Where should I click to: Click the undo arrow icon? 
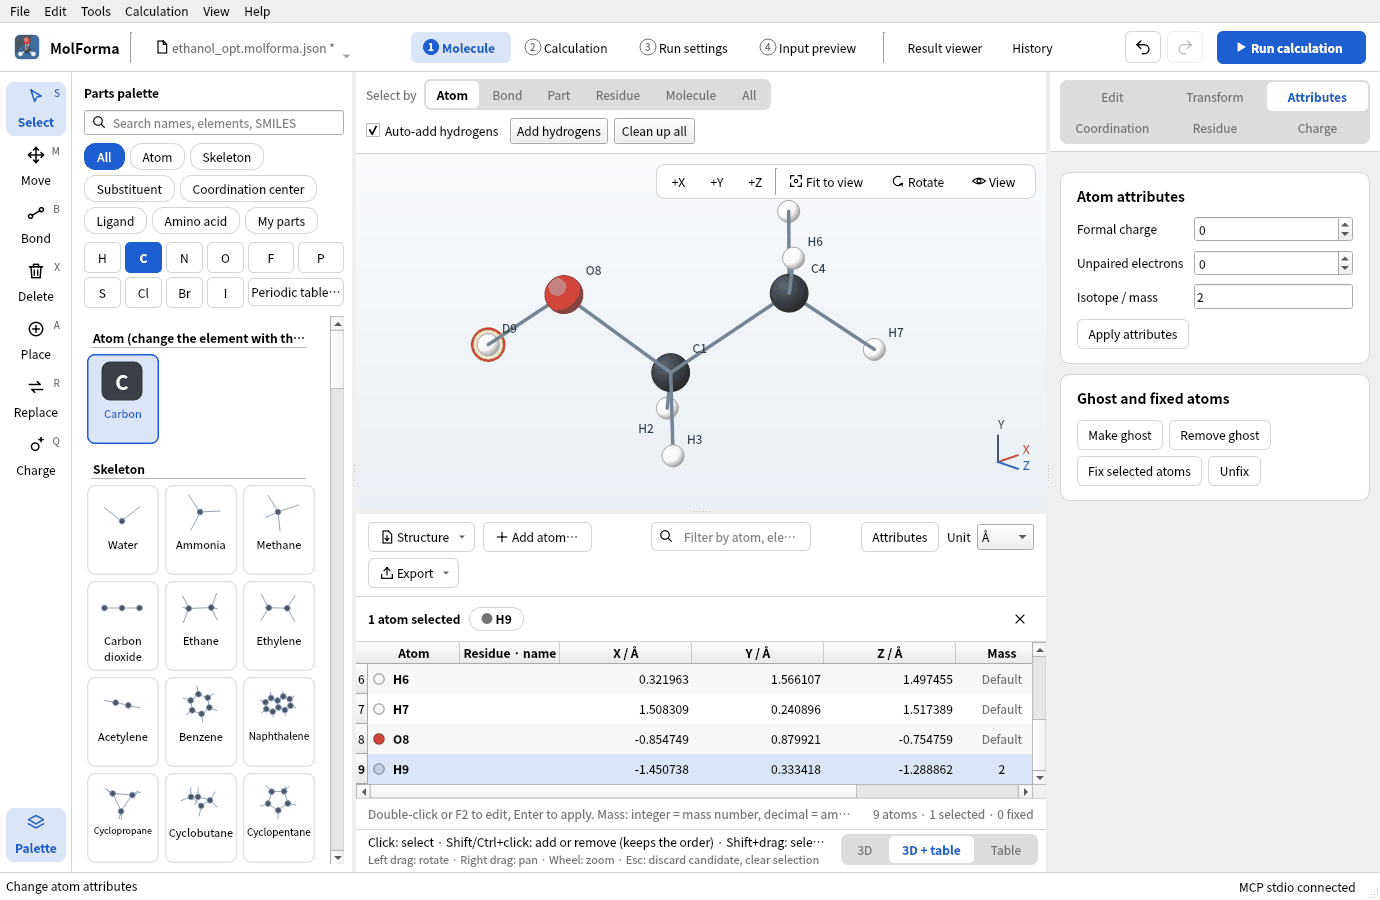(1143, 48)
